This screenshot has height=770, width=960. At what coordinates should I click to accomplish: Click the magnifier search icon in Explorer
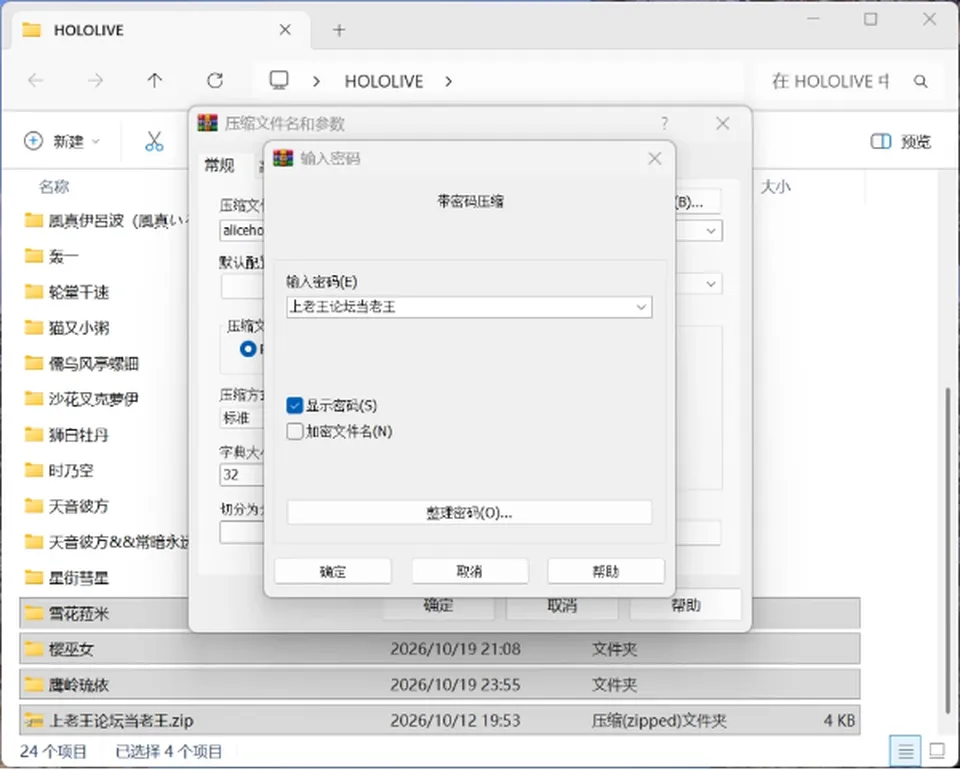click(920, 81)
